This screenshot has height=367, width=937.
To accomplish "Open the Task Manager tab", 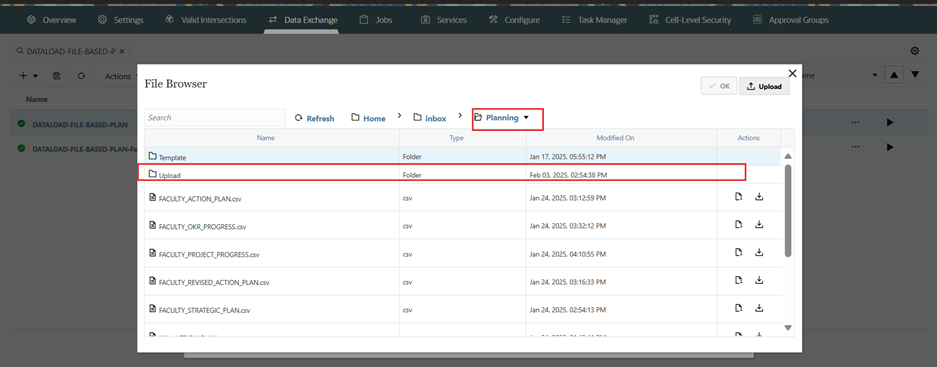I will click(x=595, y=20).
